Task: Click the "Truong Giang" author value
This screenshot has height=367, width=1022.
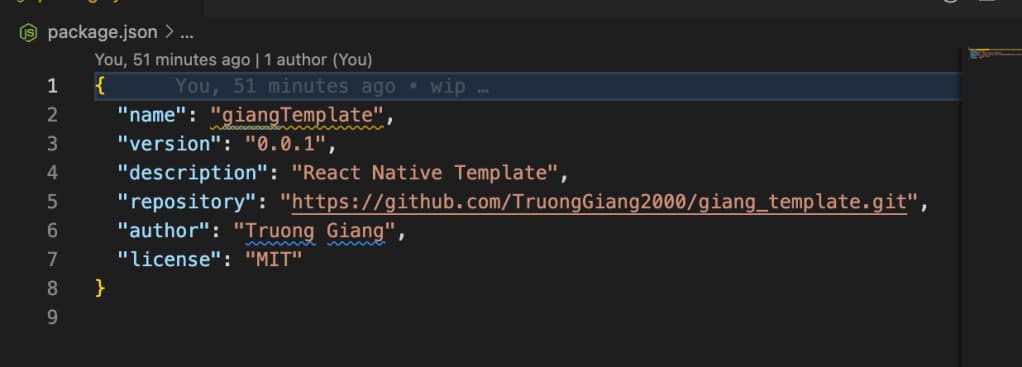Action: (315, 231)
